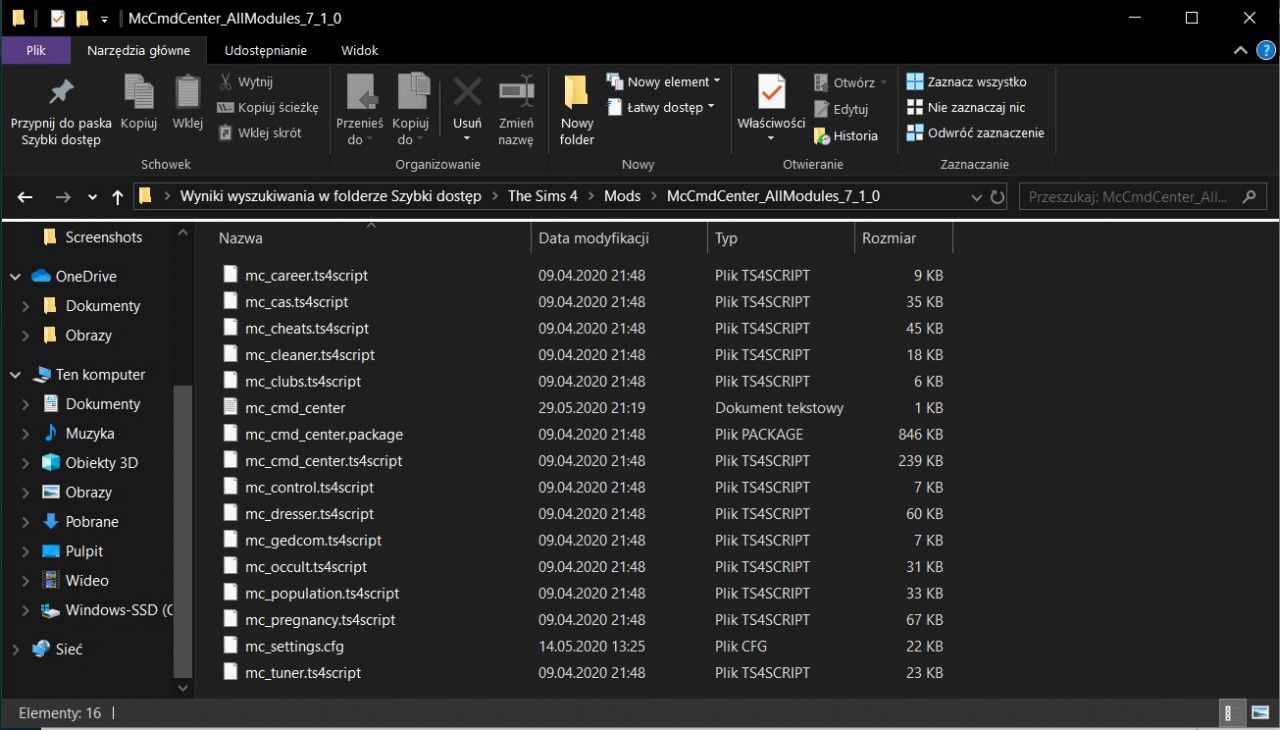
Task: Go forward with the forward arrow
Action: pos(63,197)
